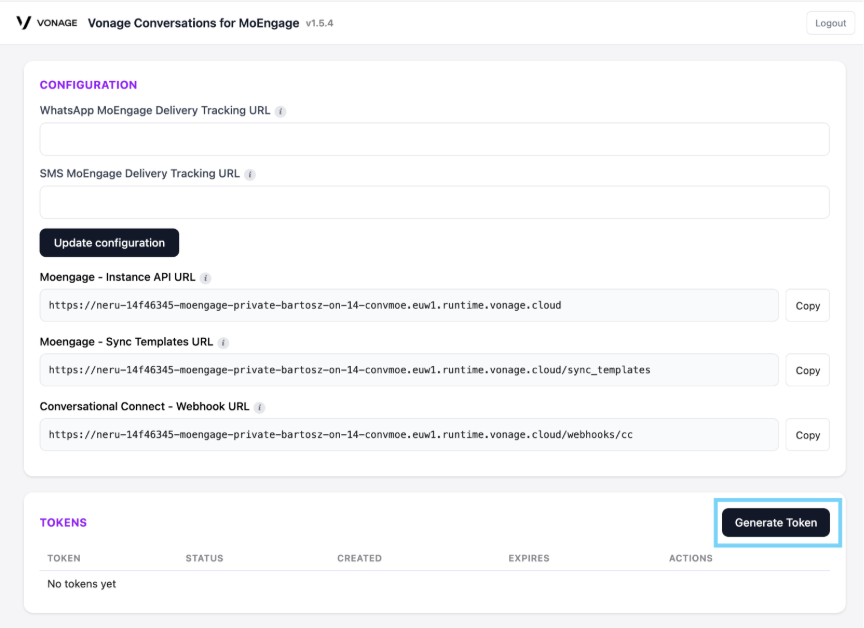
Task: Click the STATUS column header
Action: 204,558
